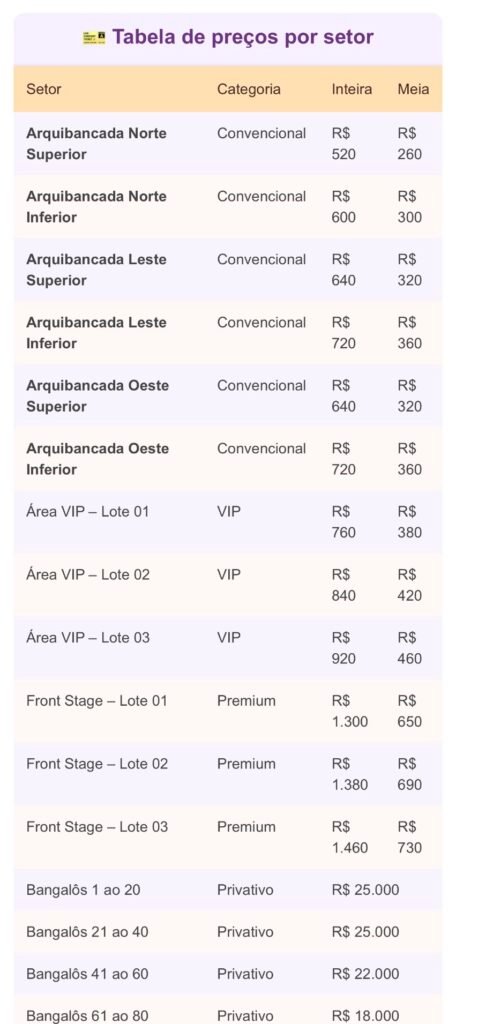Select the Bangalôs 1 ao 20 row

(x=227, y=889)
